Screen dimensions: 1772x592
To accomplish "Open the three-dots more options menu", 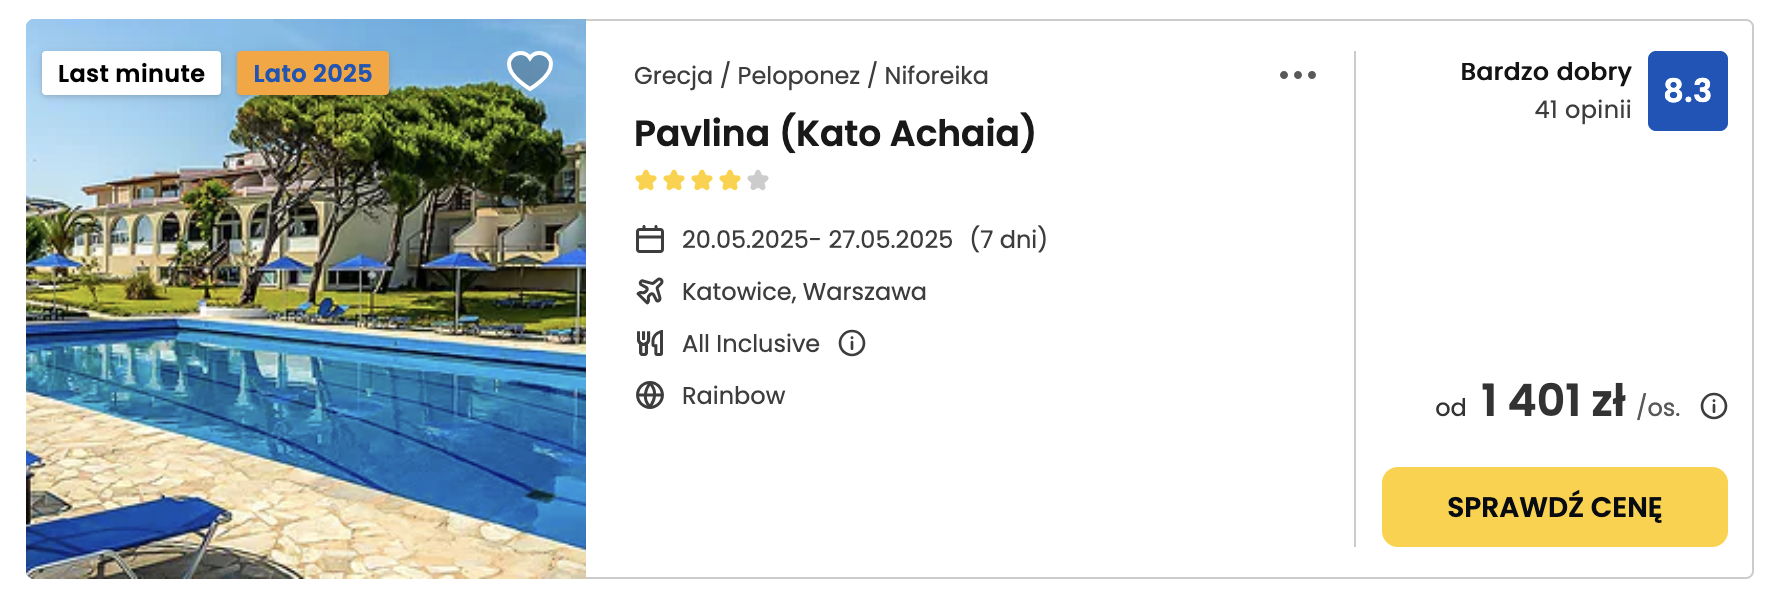I will (x=1298, y=75).
